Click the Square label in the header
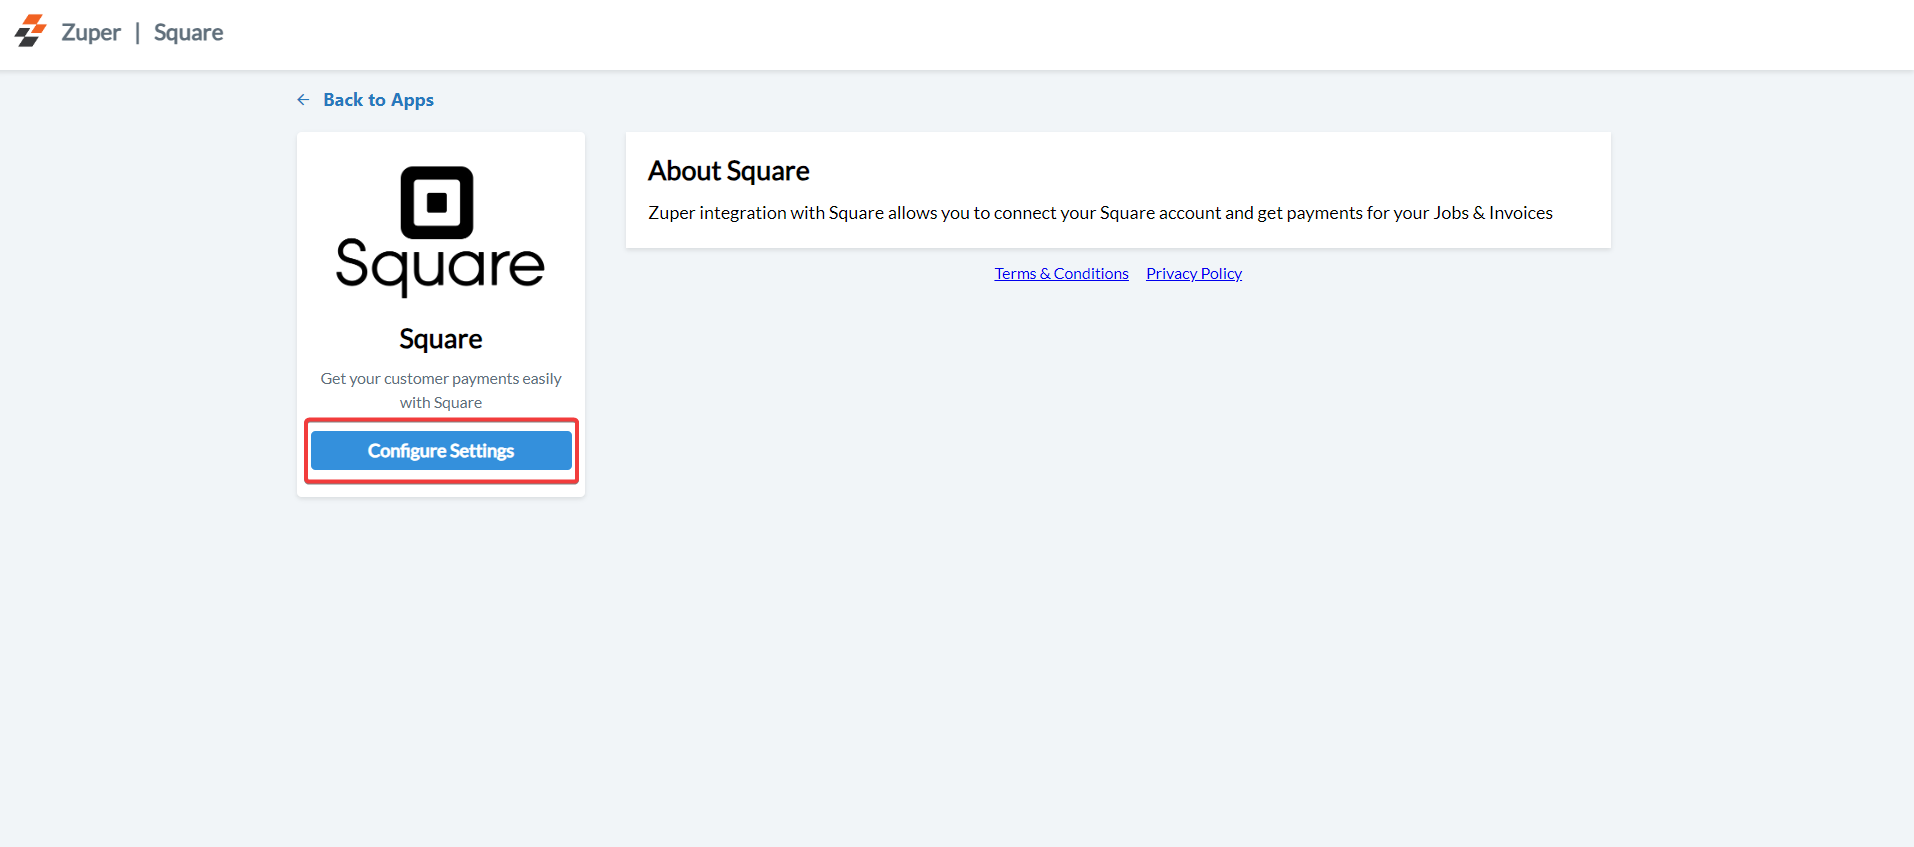This screenshot has width=1914, height=847. click(x=189, y=33)
